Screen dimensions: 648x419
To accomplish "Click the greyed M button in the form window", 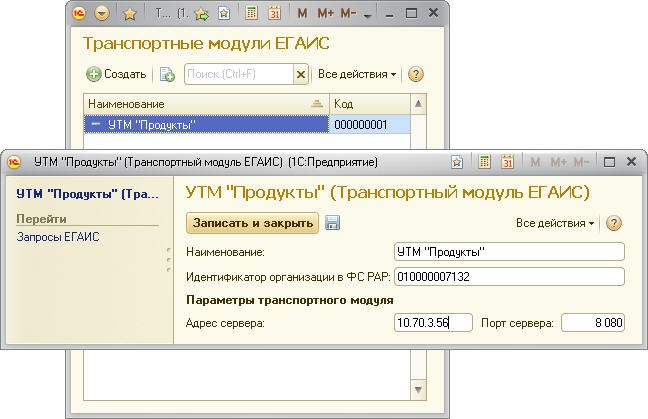I will (x=535, y=162).
